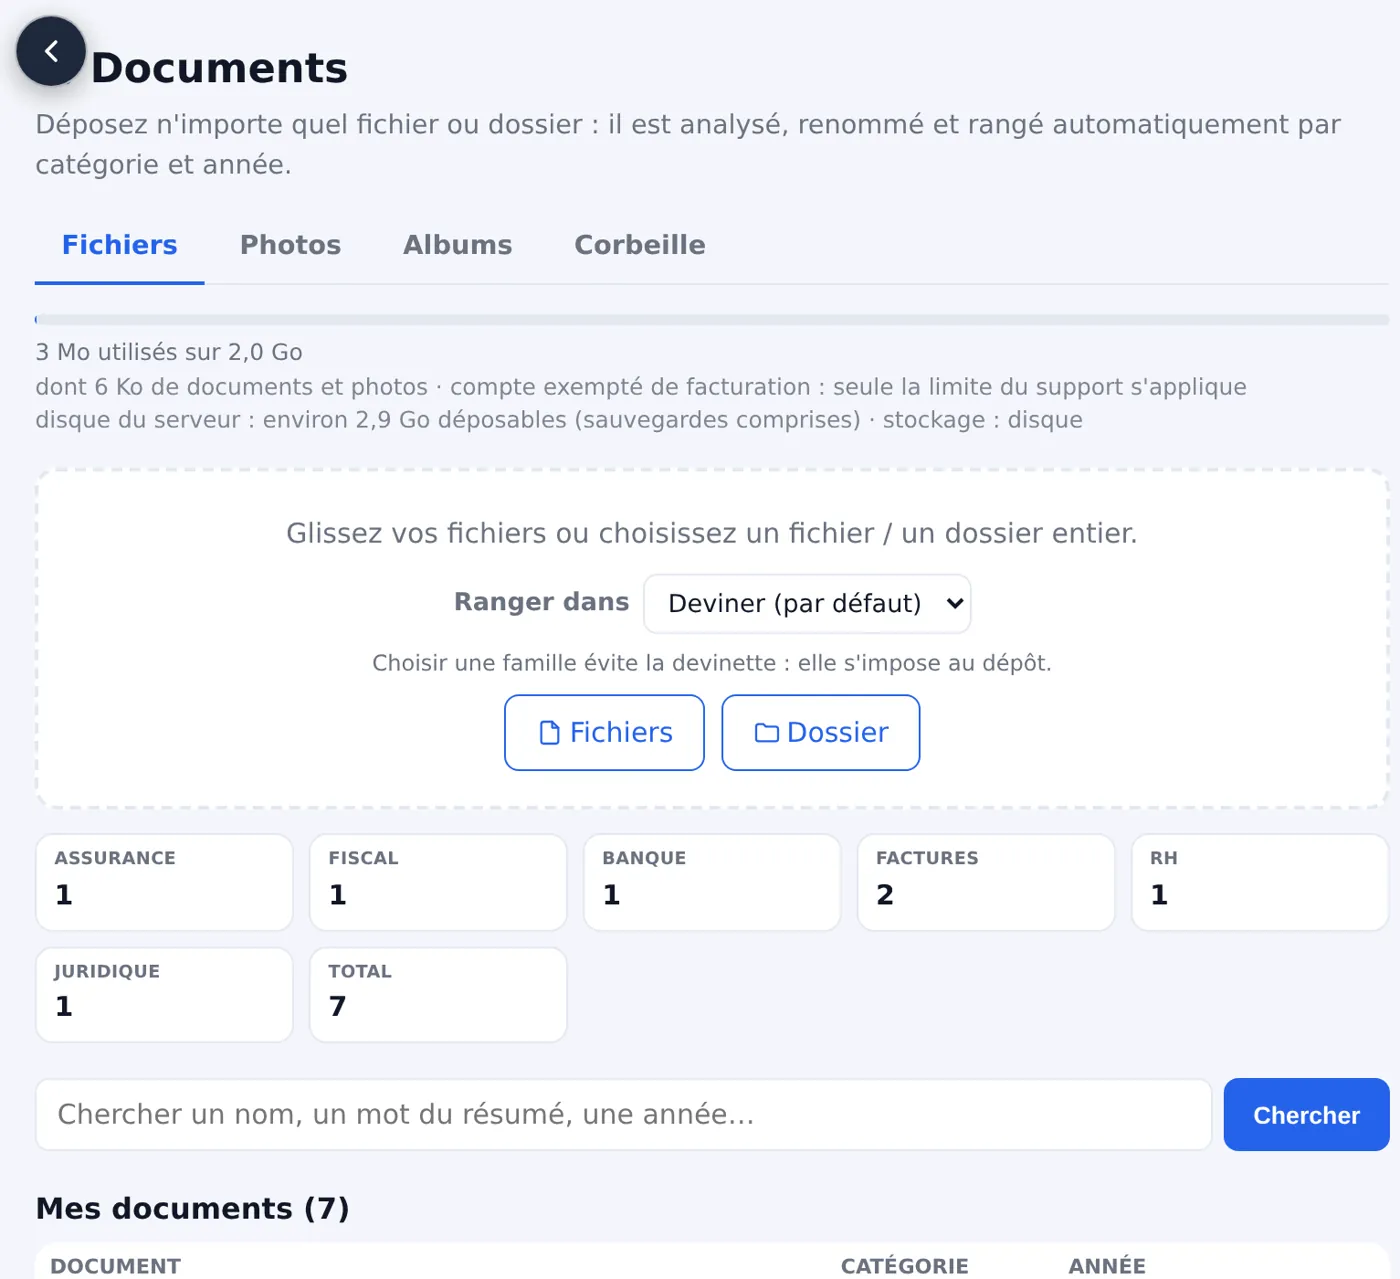
Task: Click the '3 Mo utilisés sur 2,0 Go' text
Action: point(169,352)
